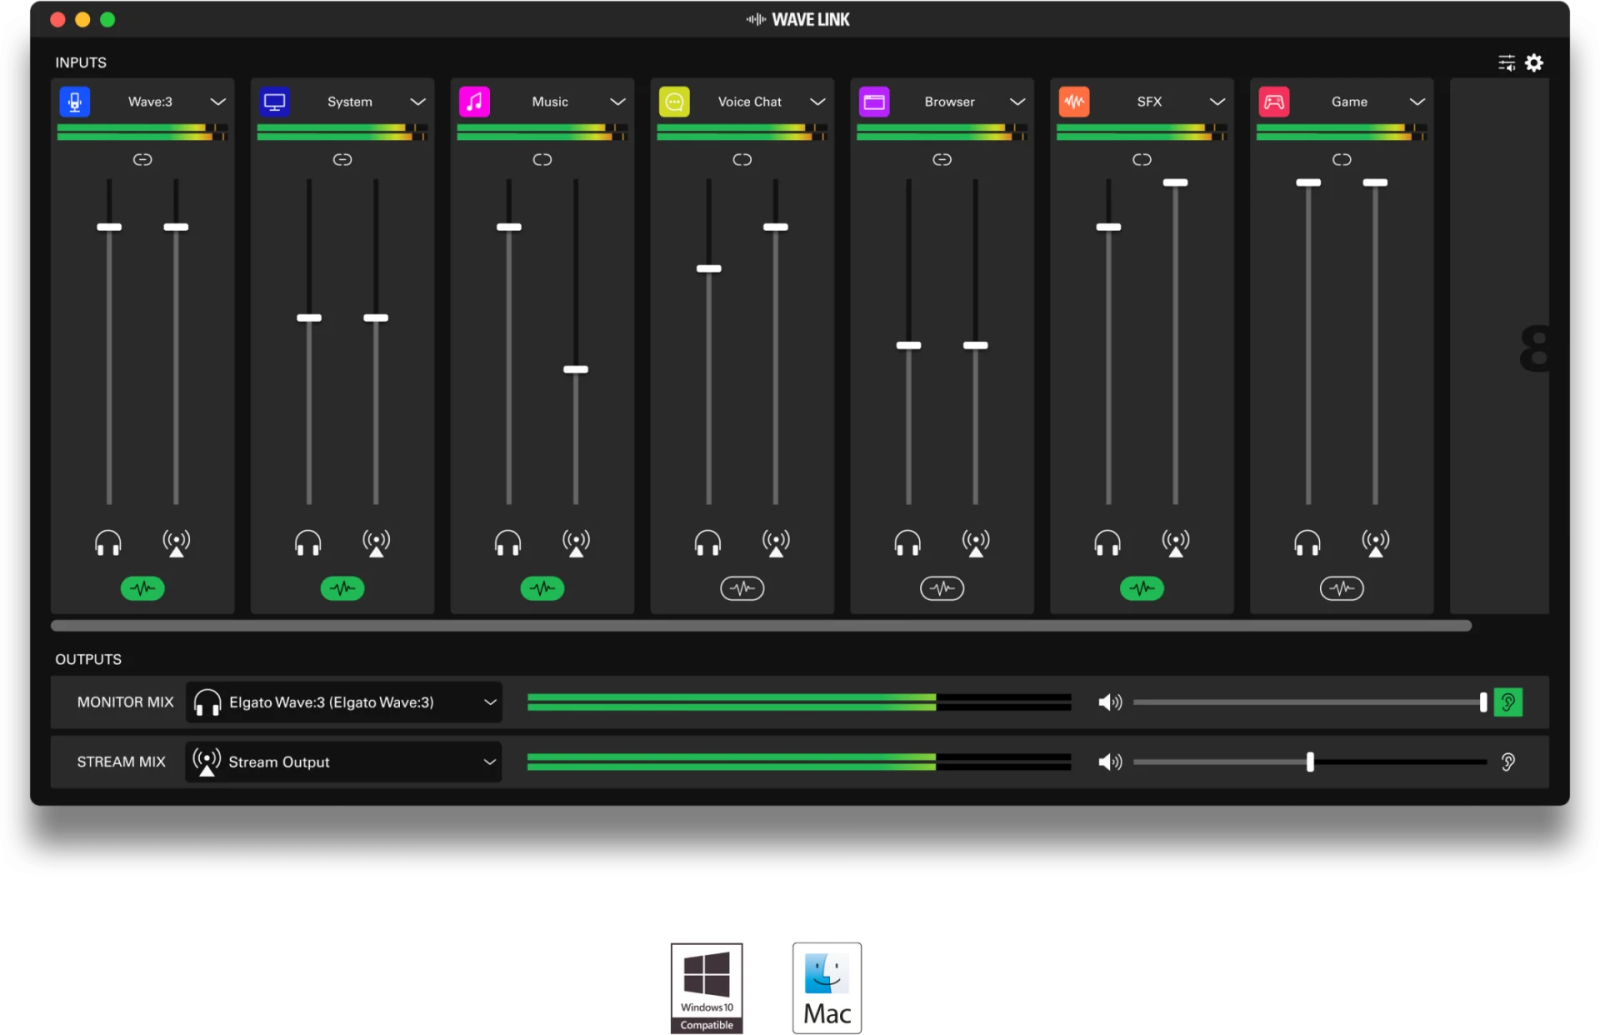Expand SFX channel dropdown chevron
Image resolution: width=1600 pixels, height=1035 pixels.
(x=1218, y=102)
